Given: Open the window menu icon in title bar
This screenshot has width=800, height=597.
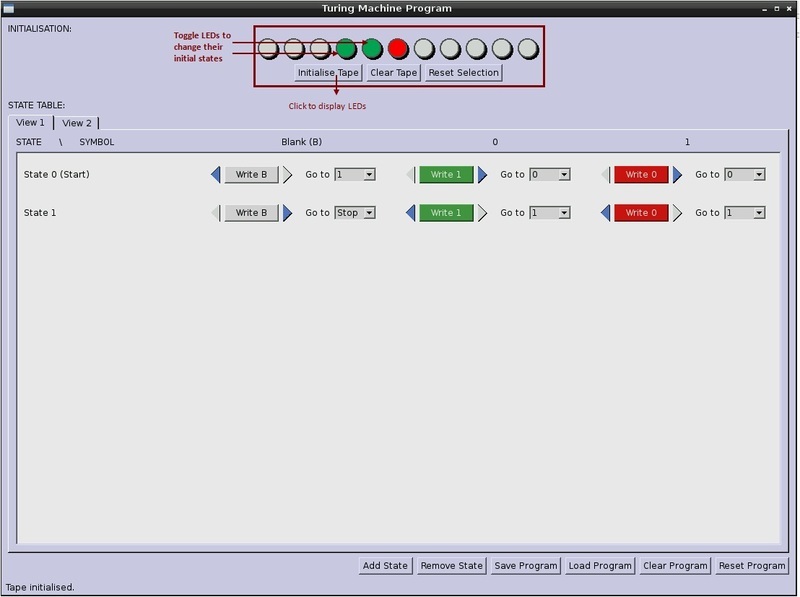Looking at the screenshot, I should pyautogui.click(x=9, y=8).
